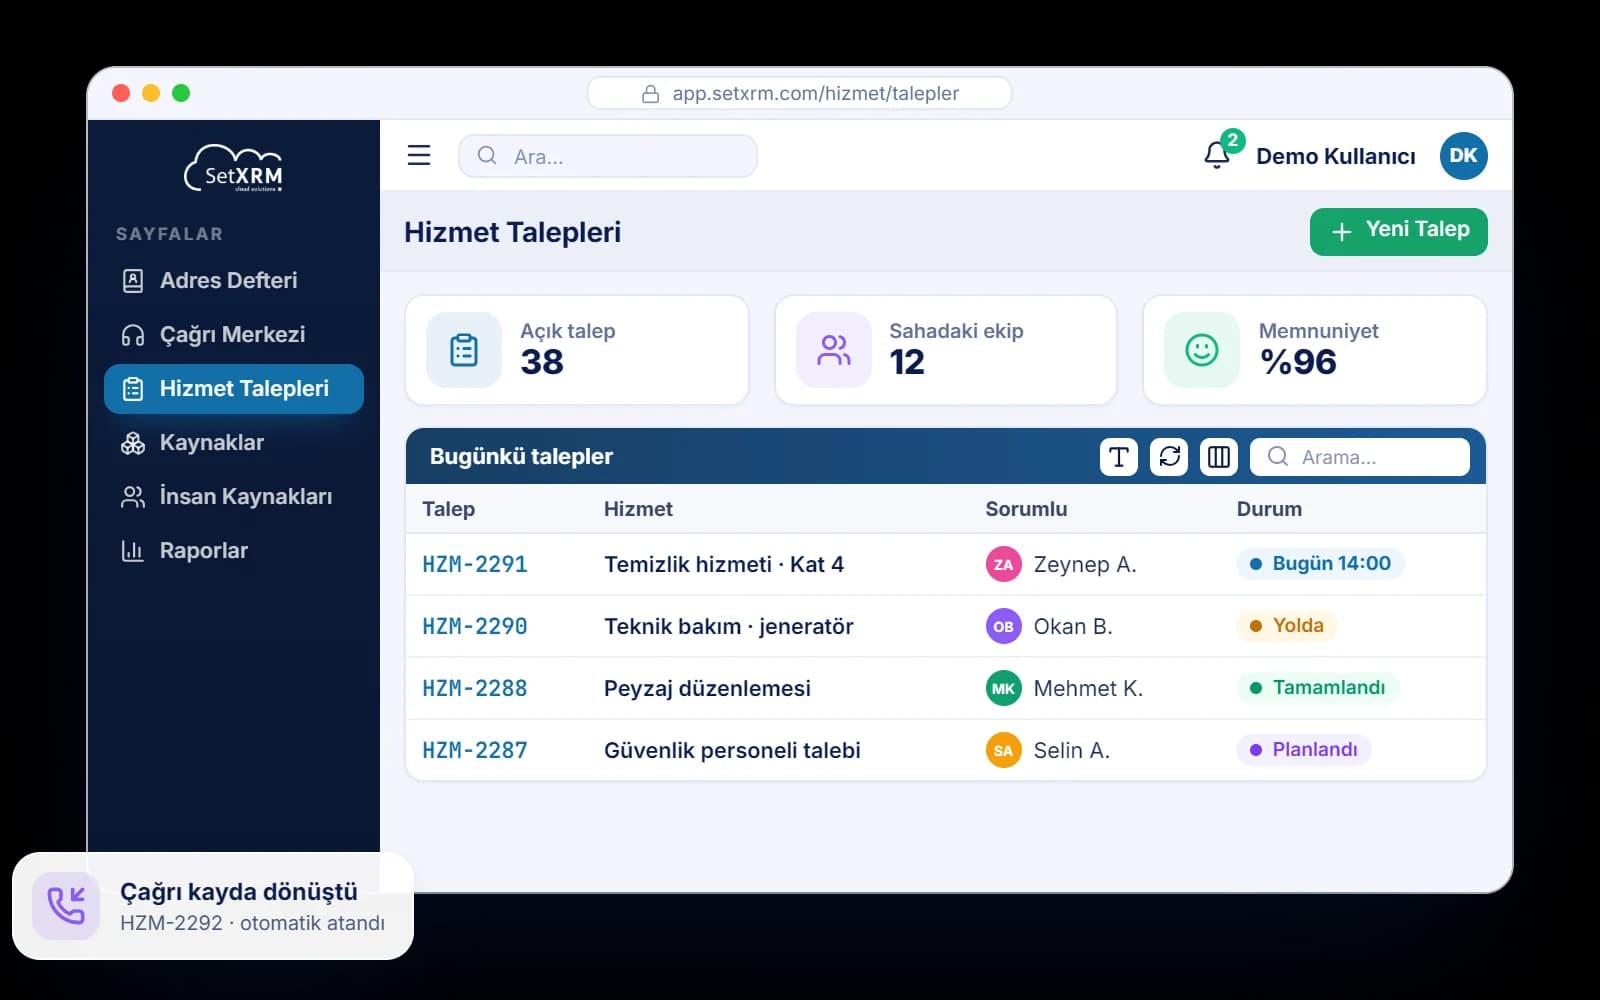Create a new request with Yeni Talep

coord(1399,232)
